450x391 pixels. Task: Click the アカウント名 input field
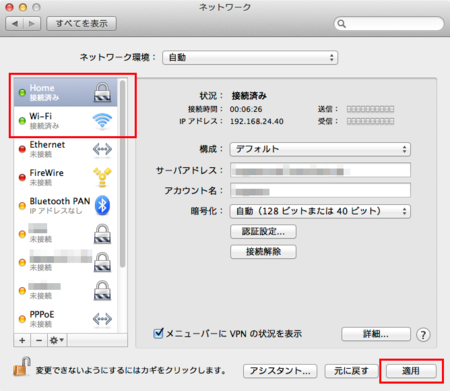pos(320,190)
